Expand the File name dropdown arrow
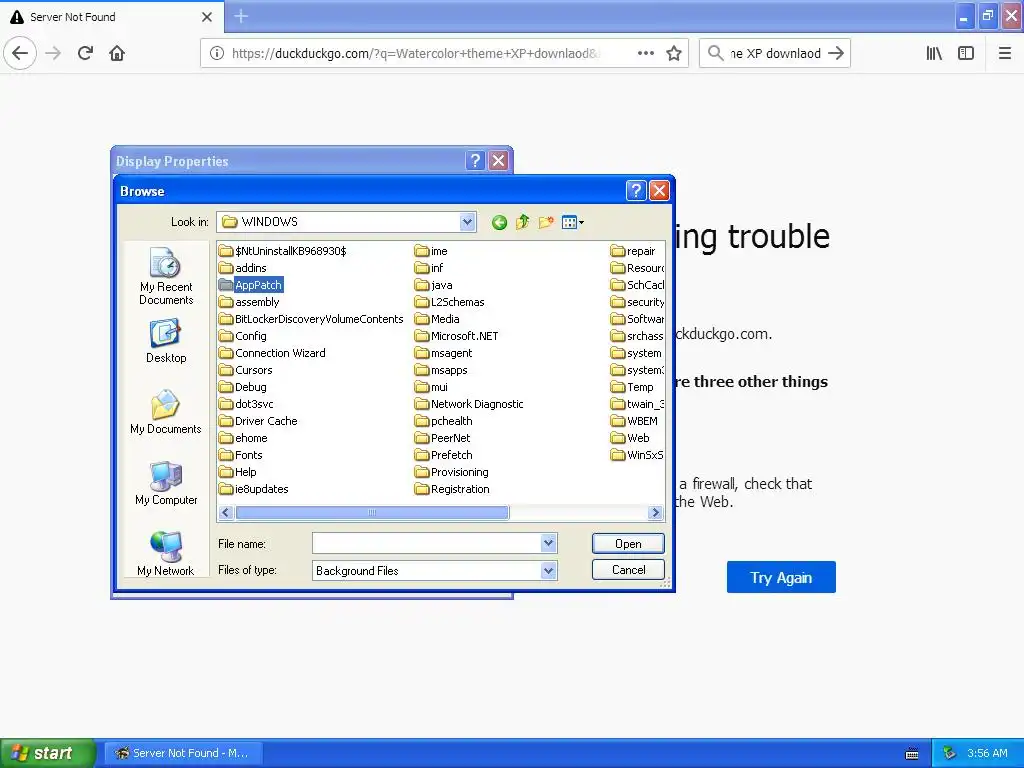The image size is (1024, 768). click(549, 543)
